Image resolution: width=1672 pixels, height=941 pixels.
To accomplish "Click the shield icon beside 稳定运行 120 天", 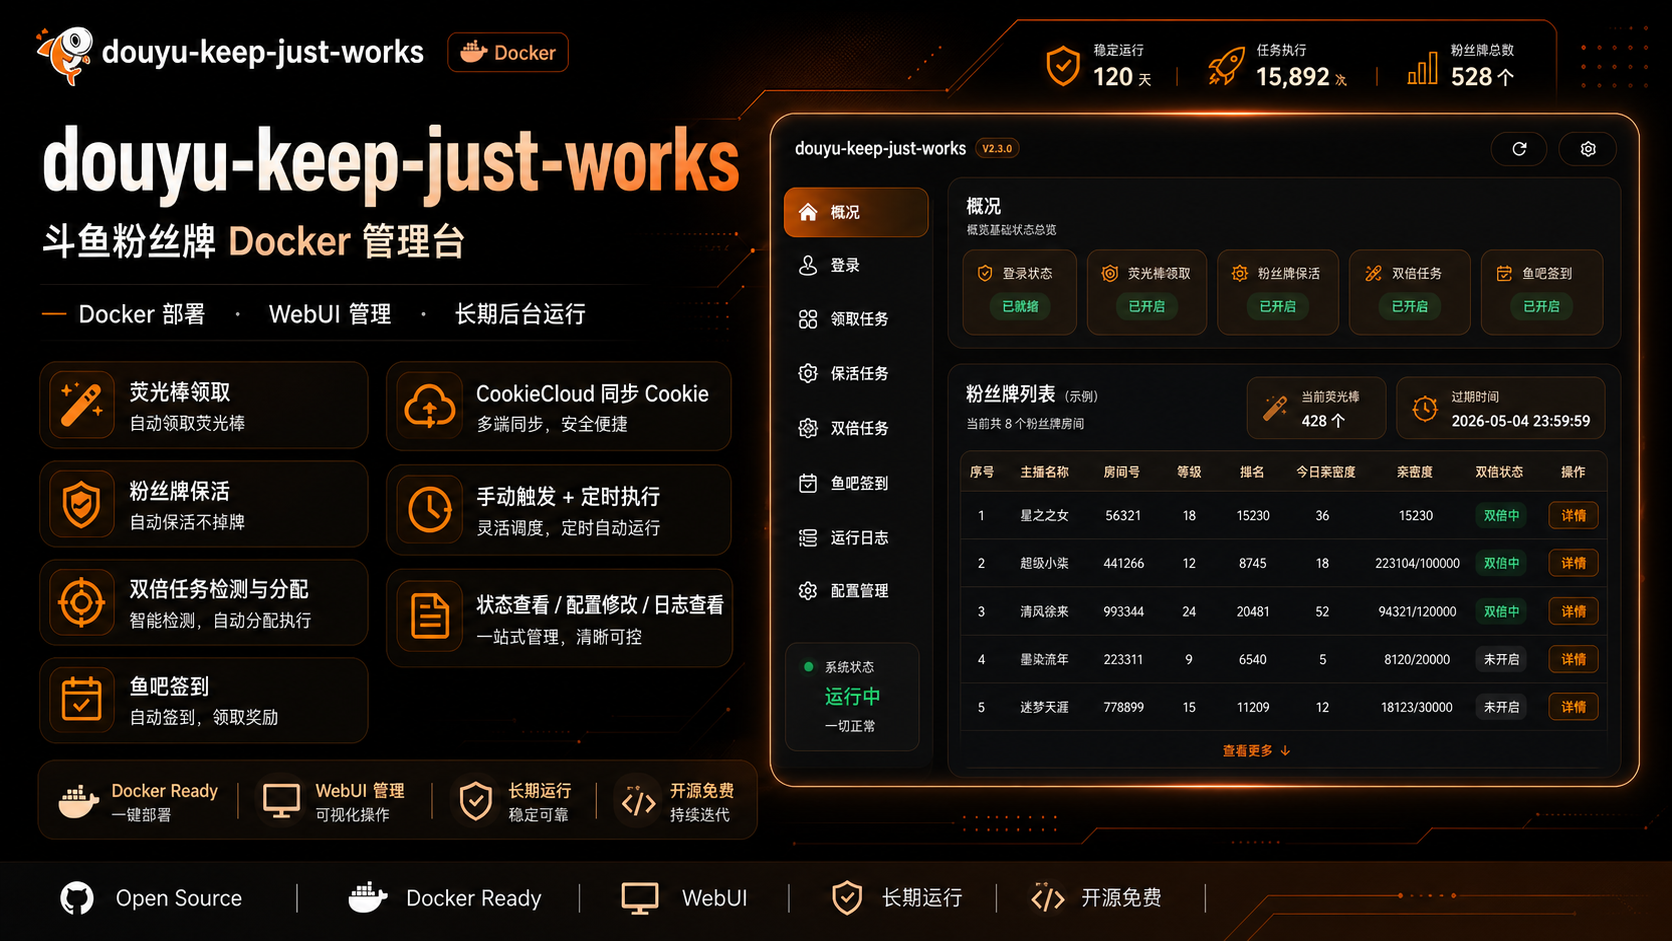I will tap(1062, 66).
